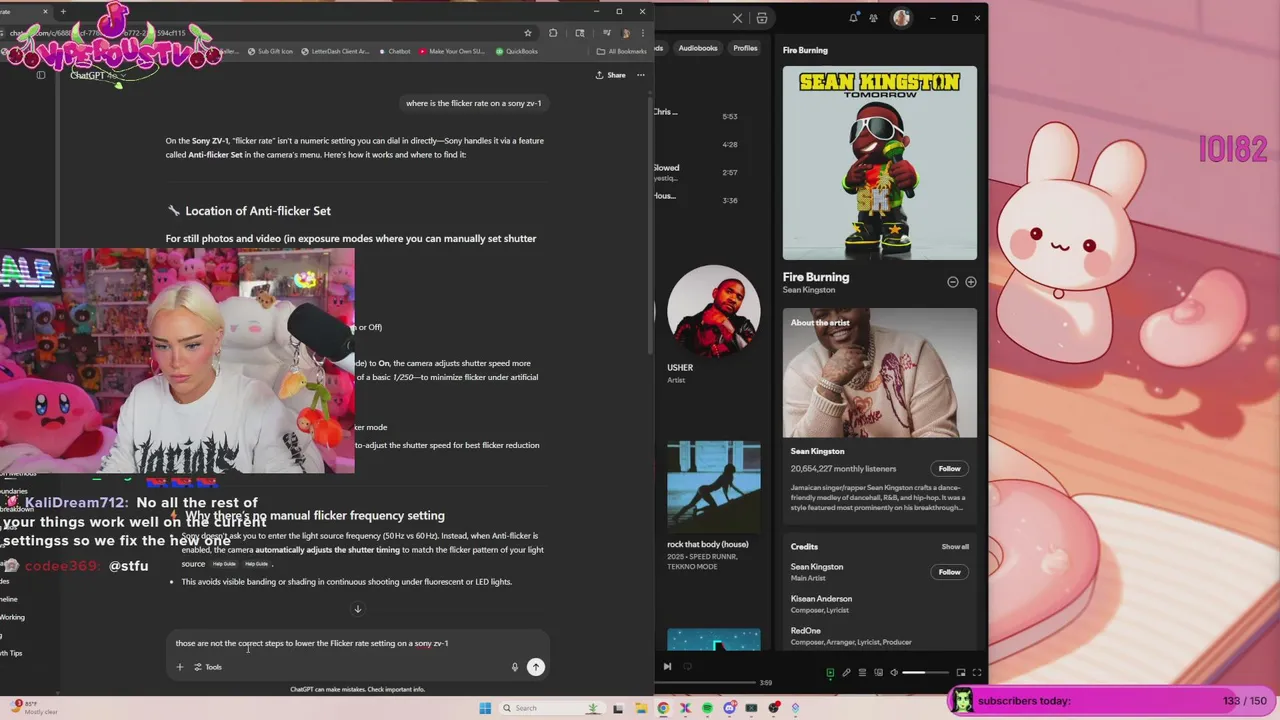Image resolution: width=1280 pixels, height=720 pixels.
Task: Open Discord from the taskbar
Action: (x=729, y=708)
